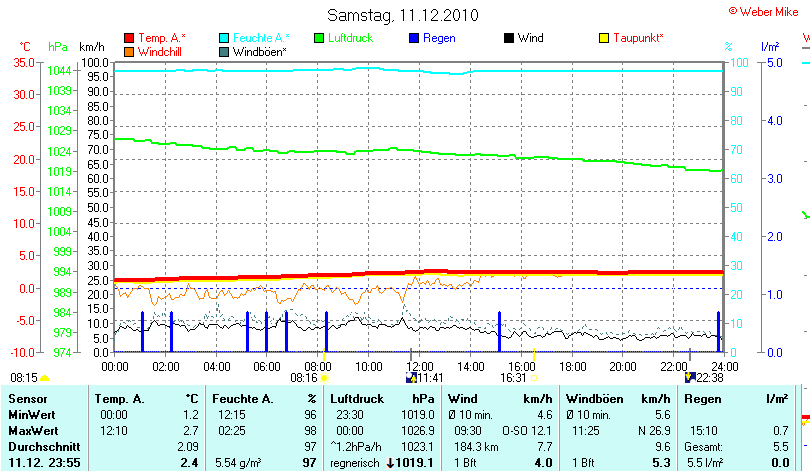Click the N 26.9 max gust value

coord(655,431)
